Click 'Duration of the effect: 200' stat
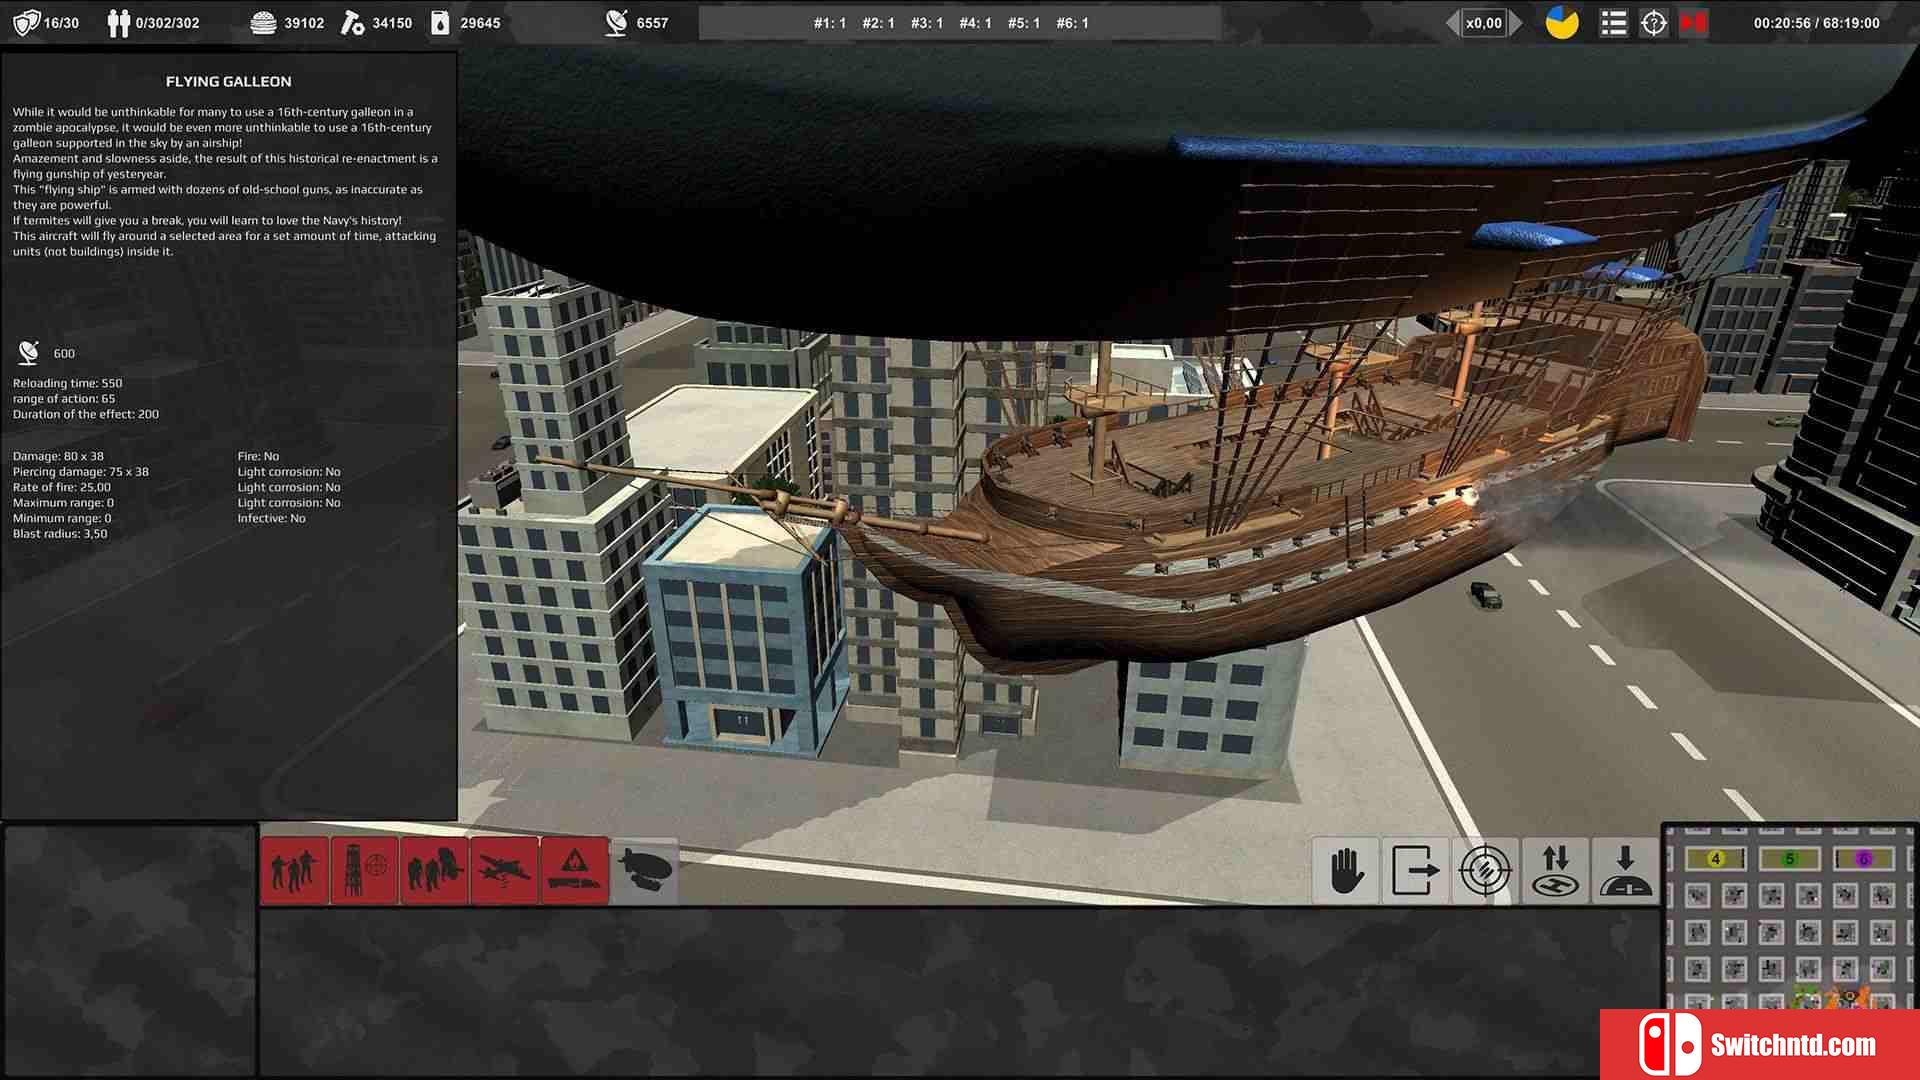Viewport: 1920px width, 1080px height. (86, 414)
